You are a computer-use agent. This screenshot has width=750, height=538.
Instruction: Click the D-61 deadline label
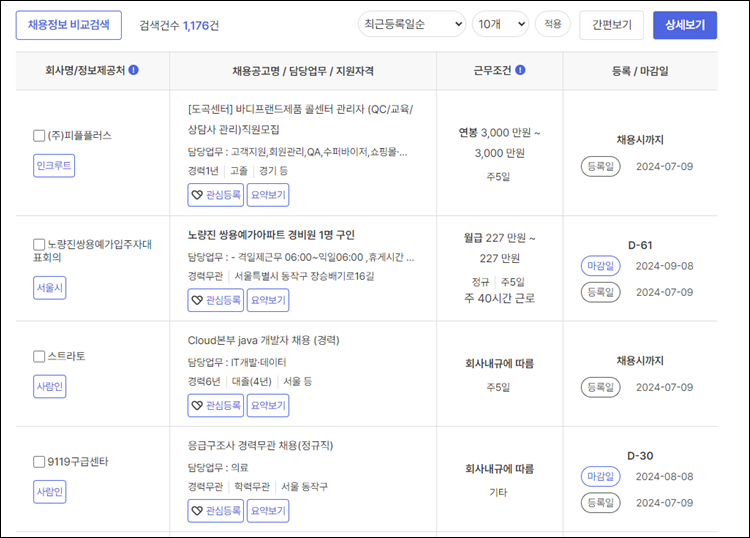click(x=640, y=245)
